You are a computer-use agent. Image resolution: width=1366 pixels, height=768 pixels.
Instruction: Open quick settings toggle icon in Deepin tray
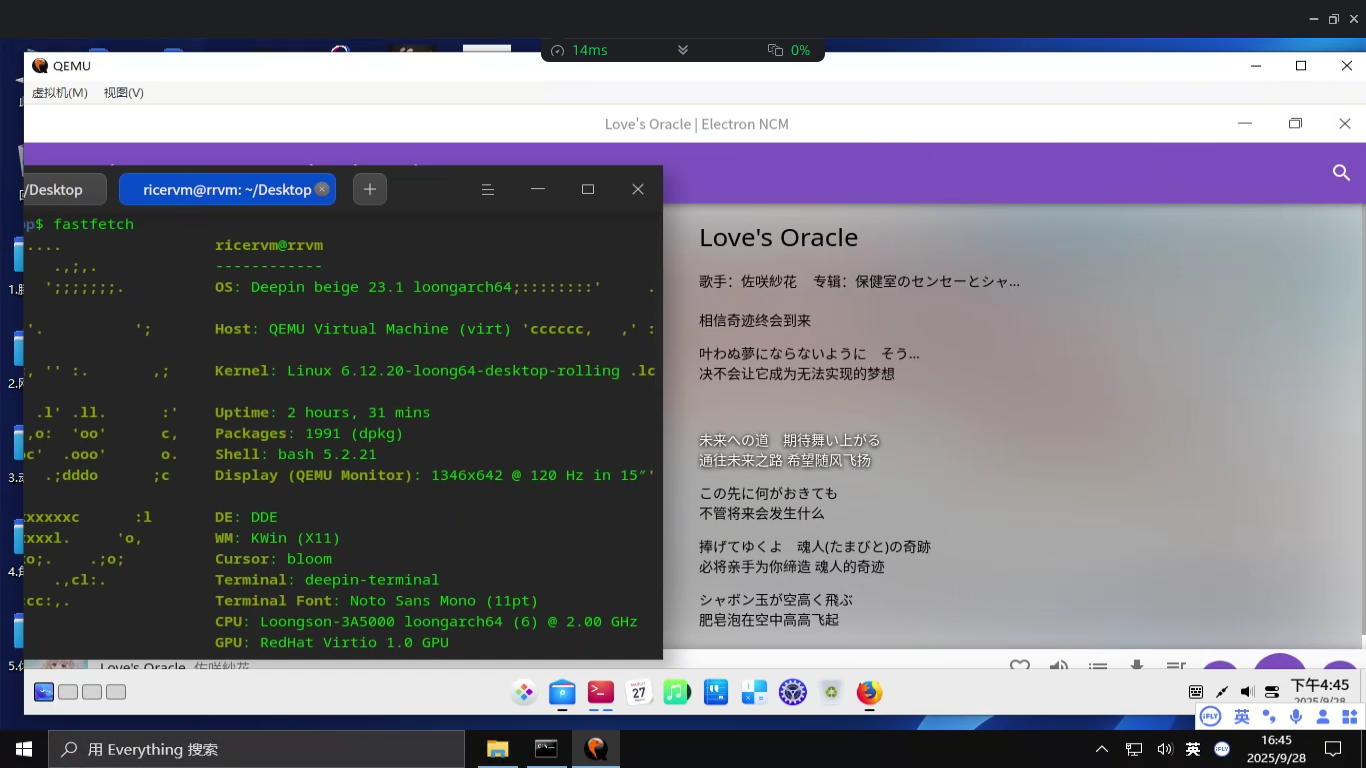(1272, 692)
